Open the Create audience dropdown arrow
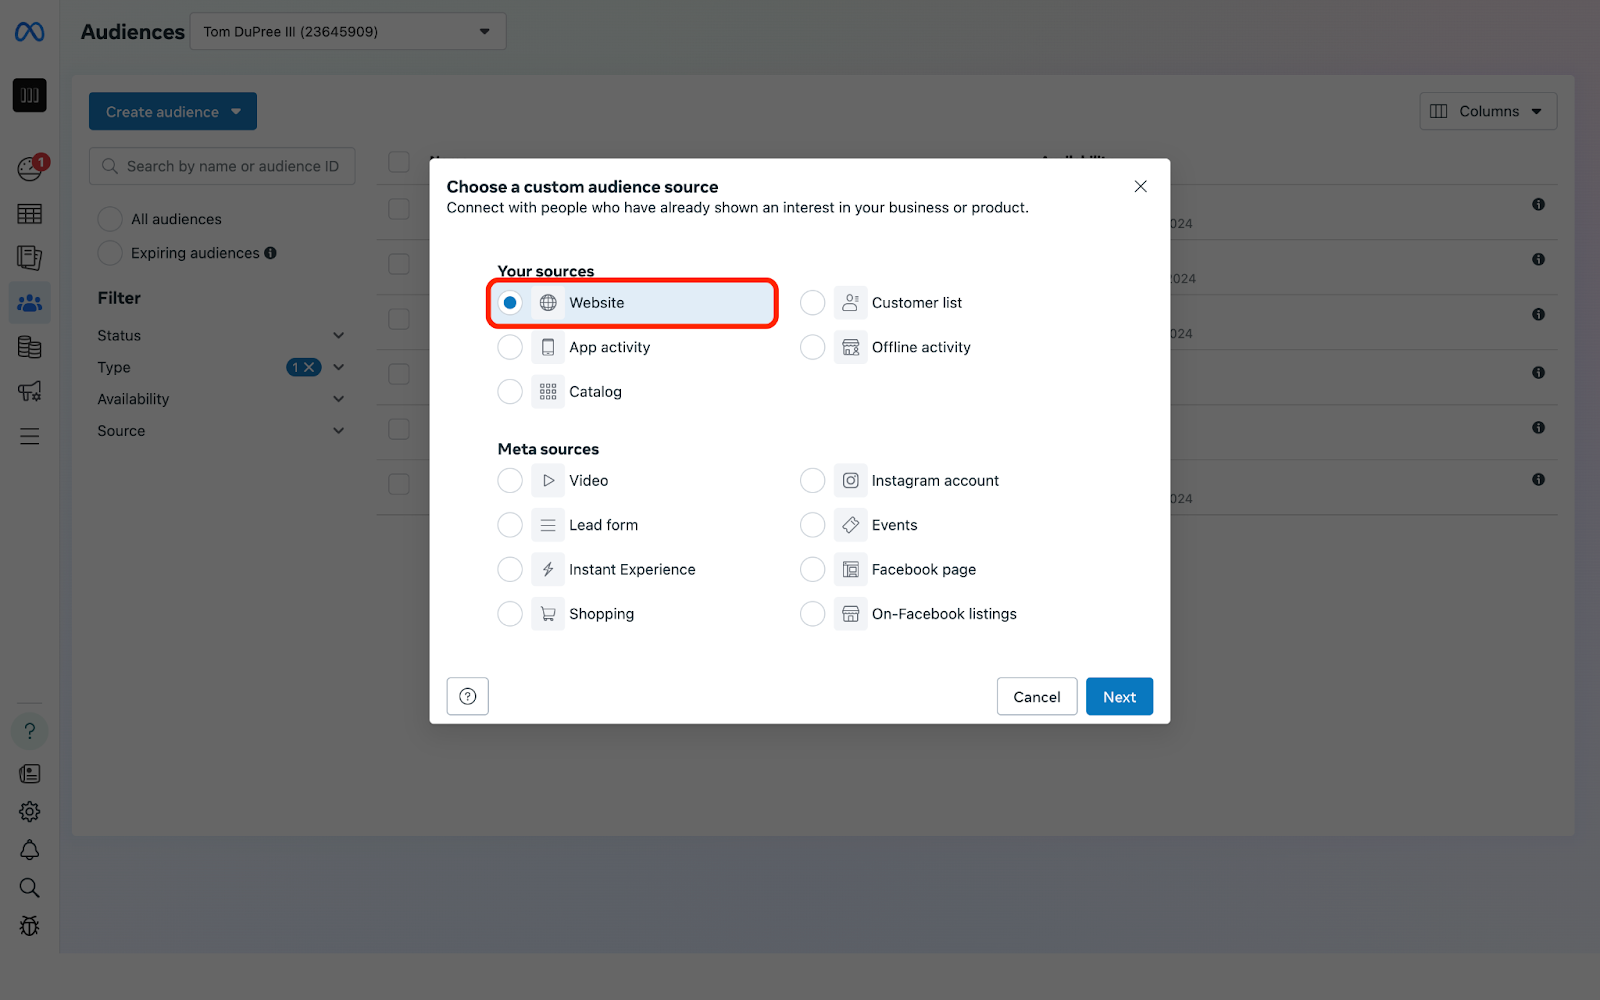 (236, 112)
